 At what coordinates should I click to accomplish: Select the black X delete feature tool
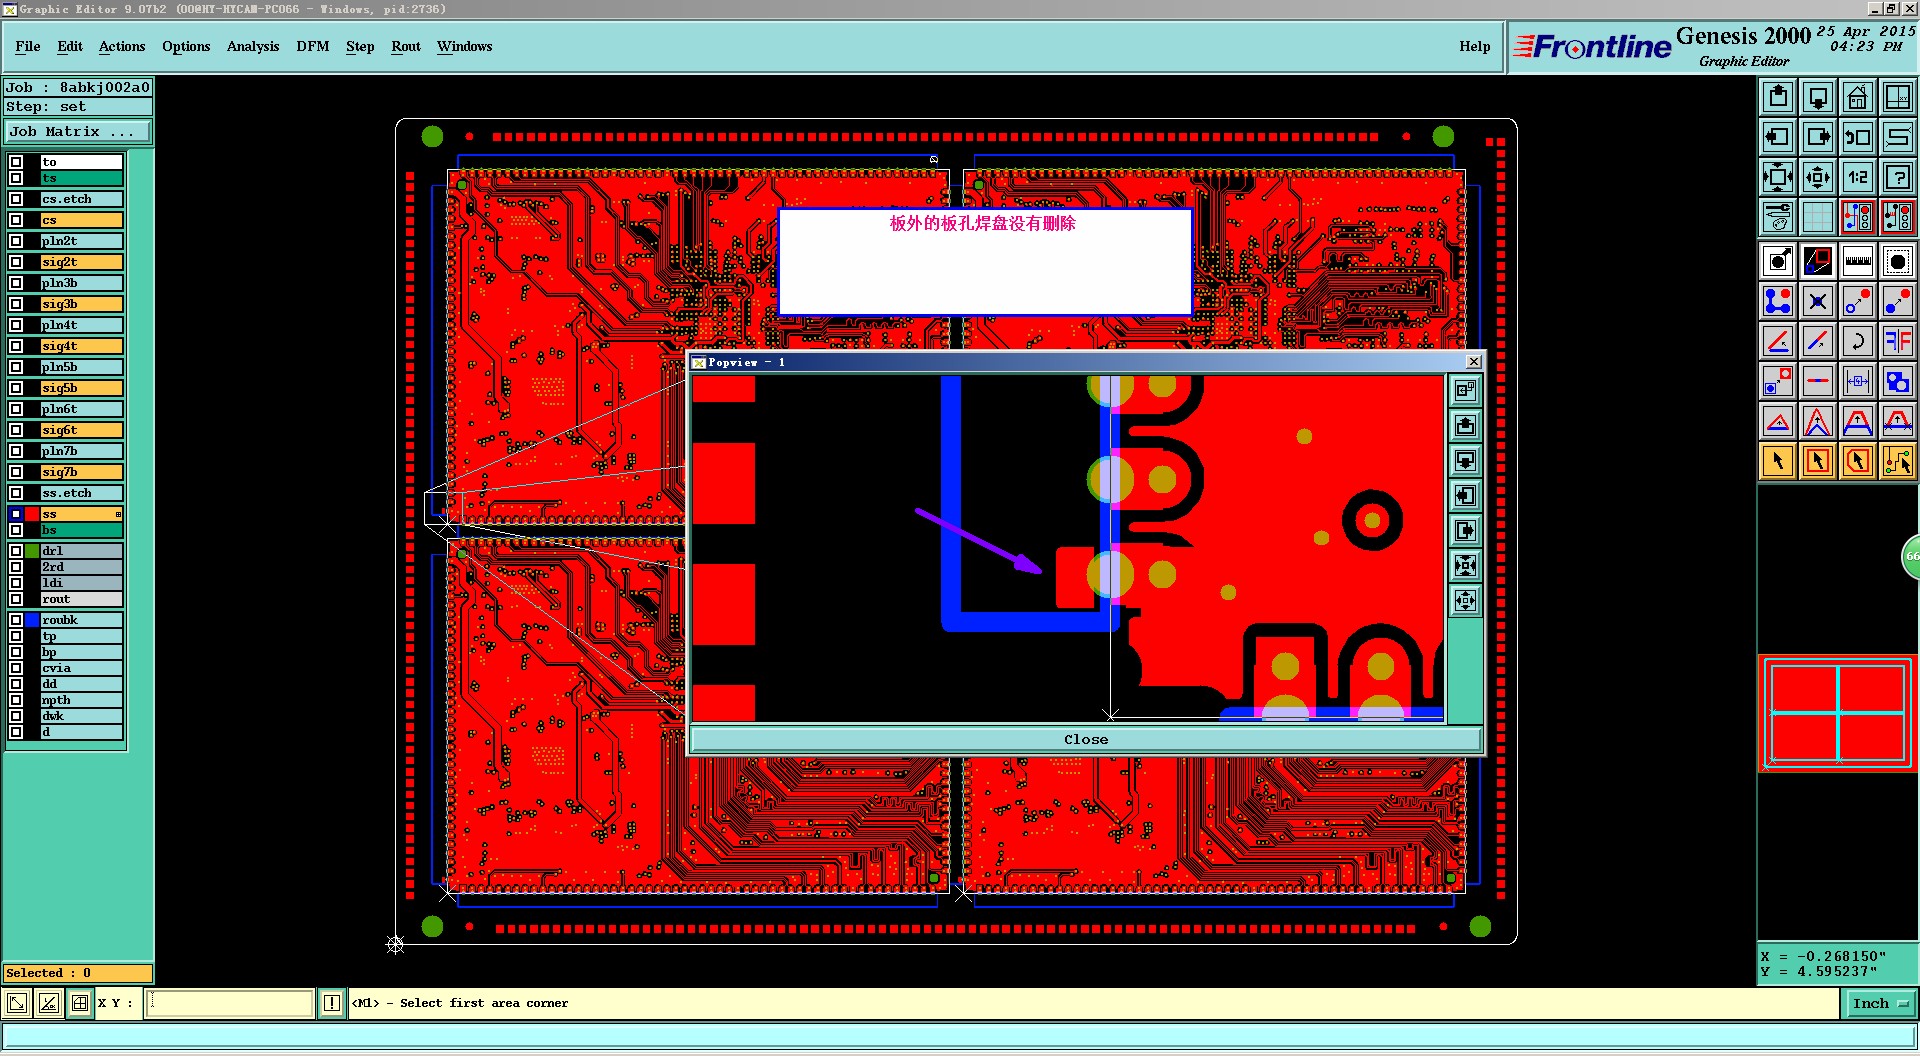point(1818,301)
